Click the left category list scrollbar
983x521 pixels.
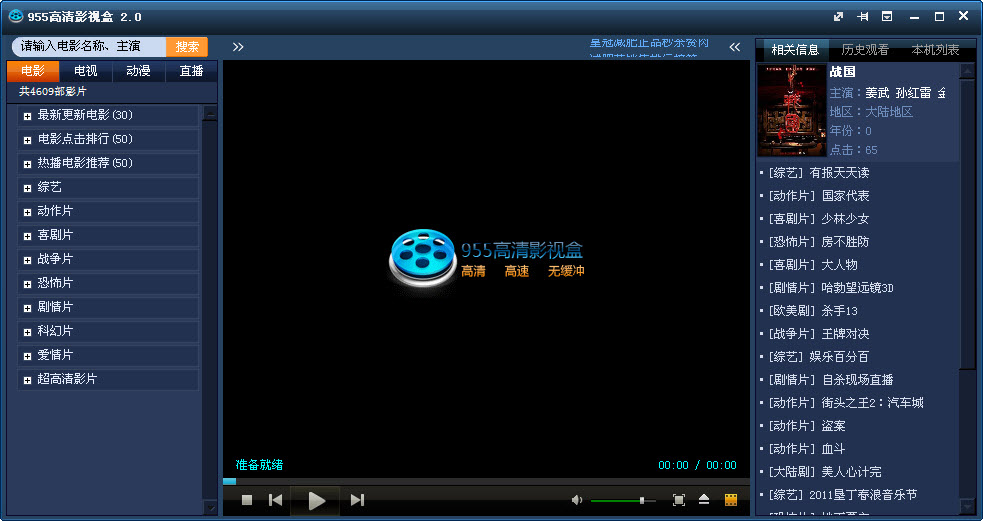210,310
